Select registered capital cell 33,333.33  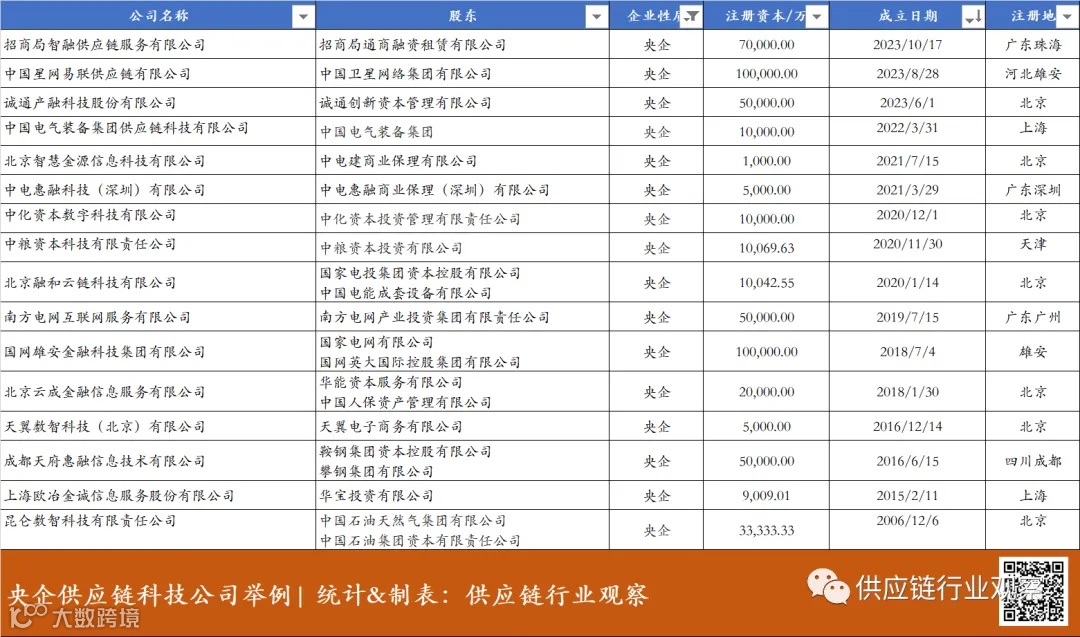click(x=767, y=530)
